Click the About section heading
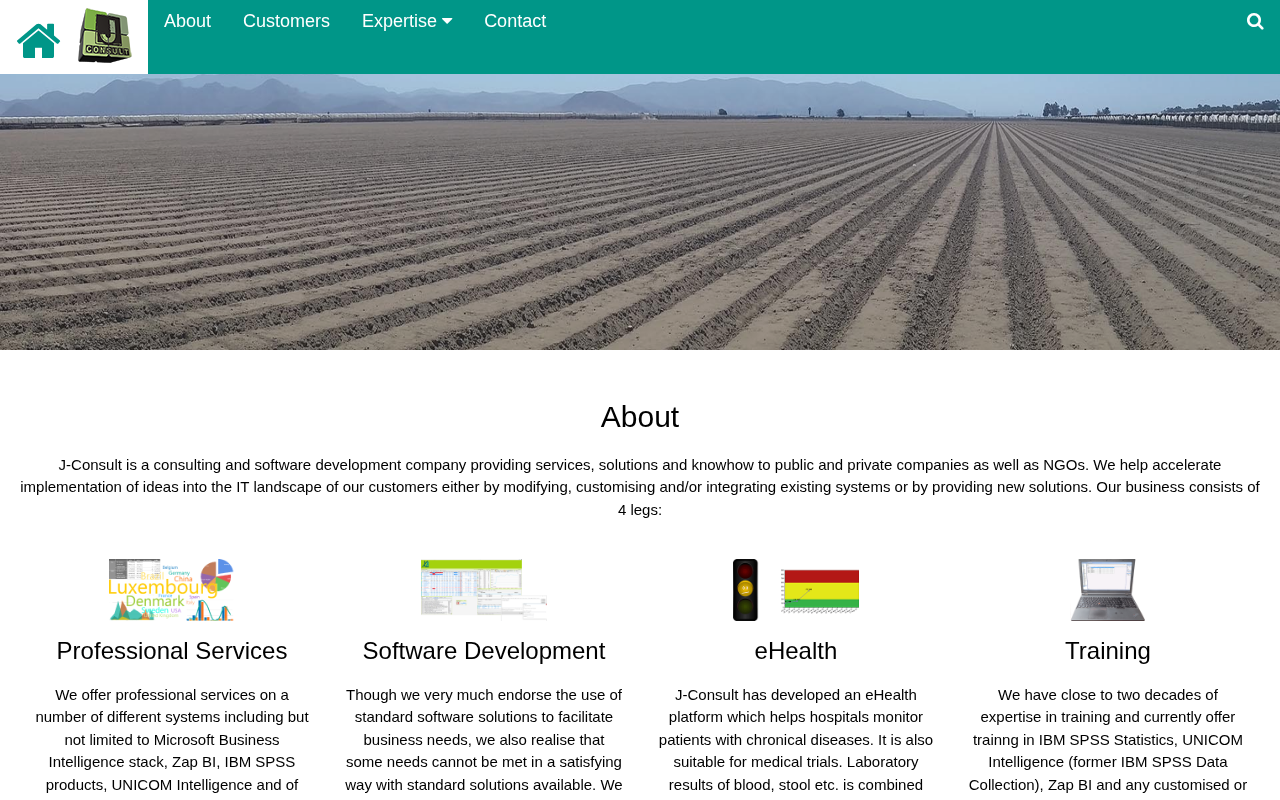Screen dimensions: 1280x800 [x=640, y=417]
